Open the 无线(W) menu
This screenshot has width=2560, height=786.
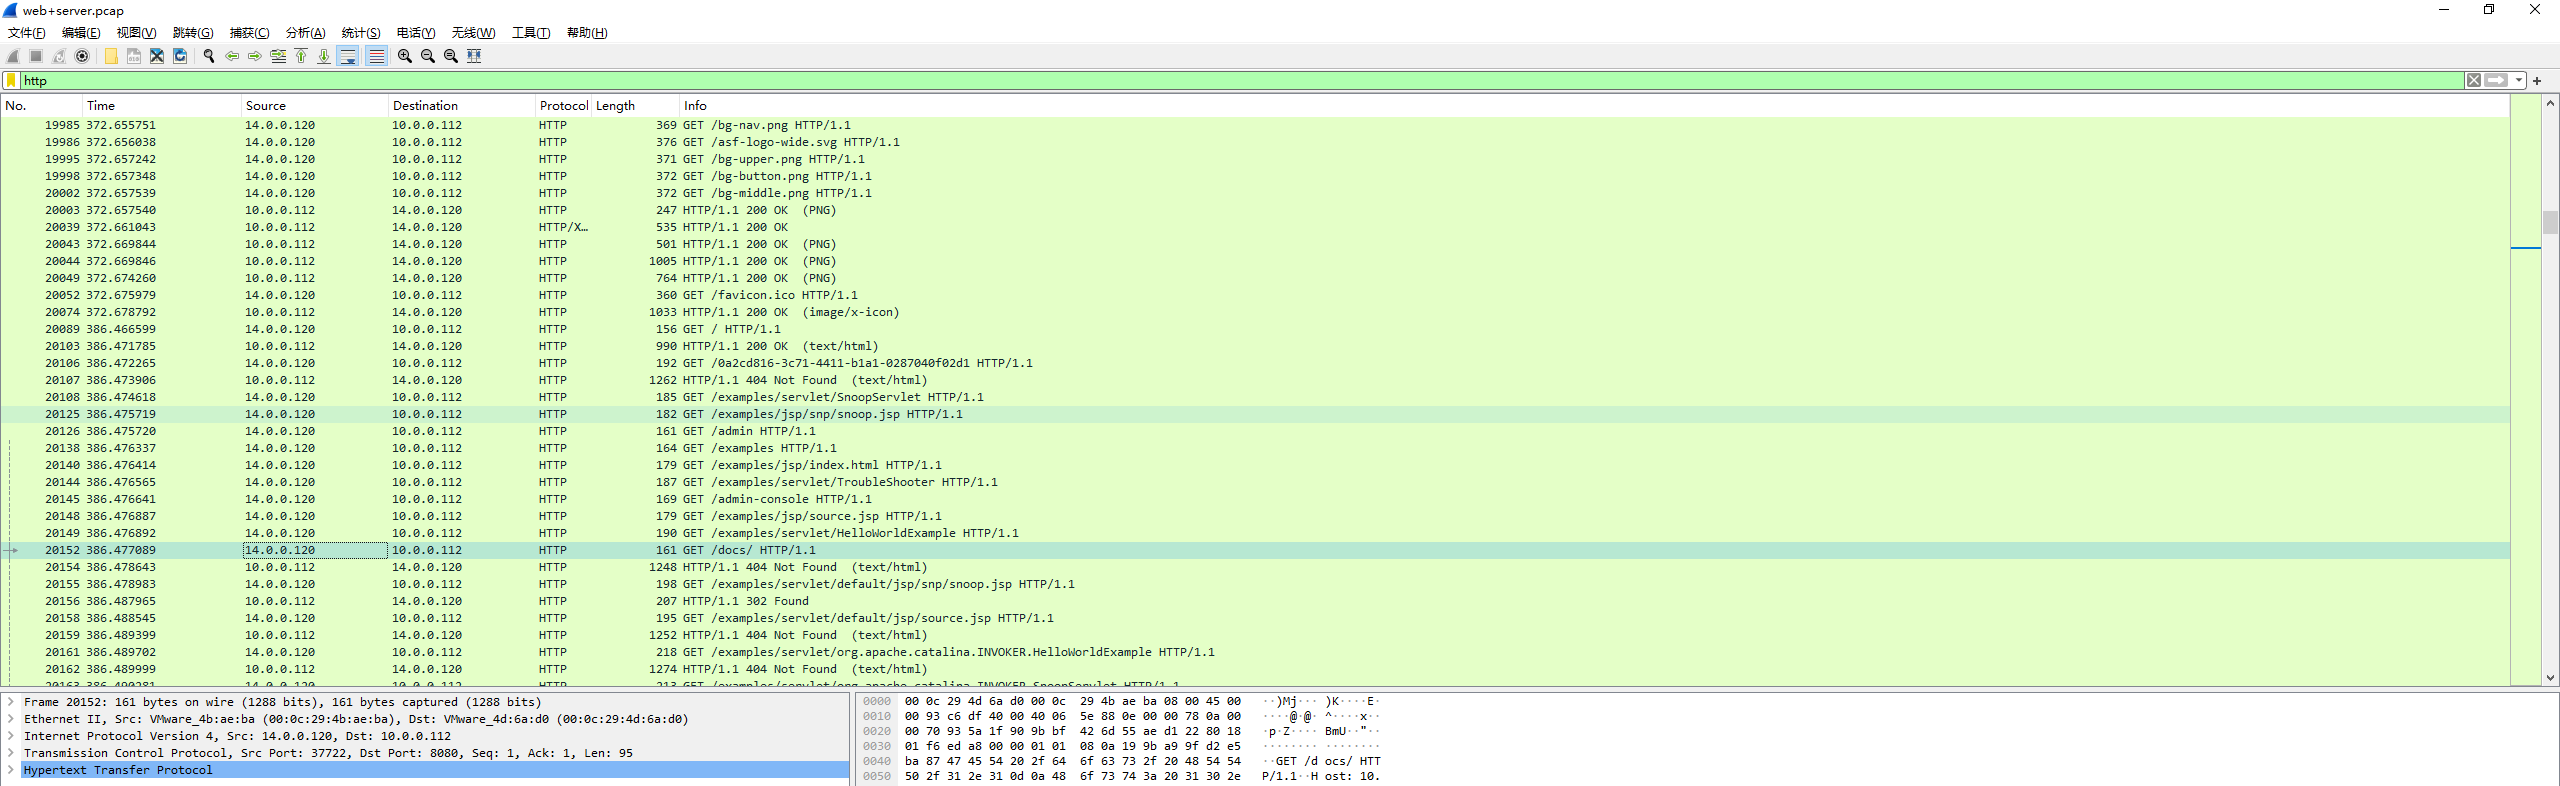(x=473, y=33)
